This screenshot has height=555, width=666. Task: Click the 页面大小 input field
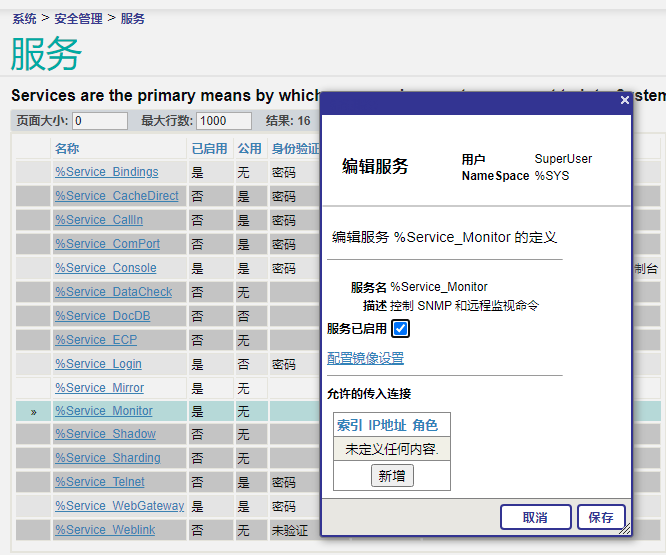click(x=100, y=121)
